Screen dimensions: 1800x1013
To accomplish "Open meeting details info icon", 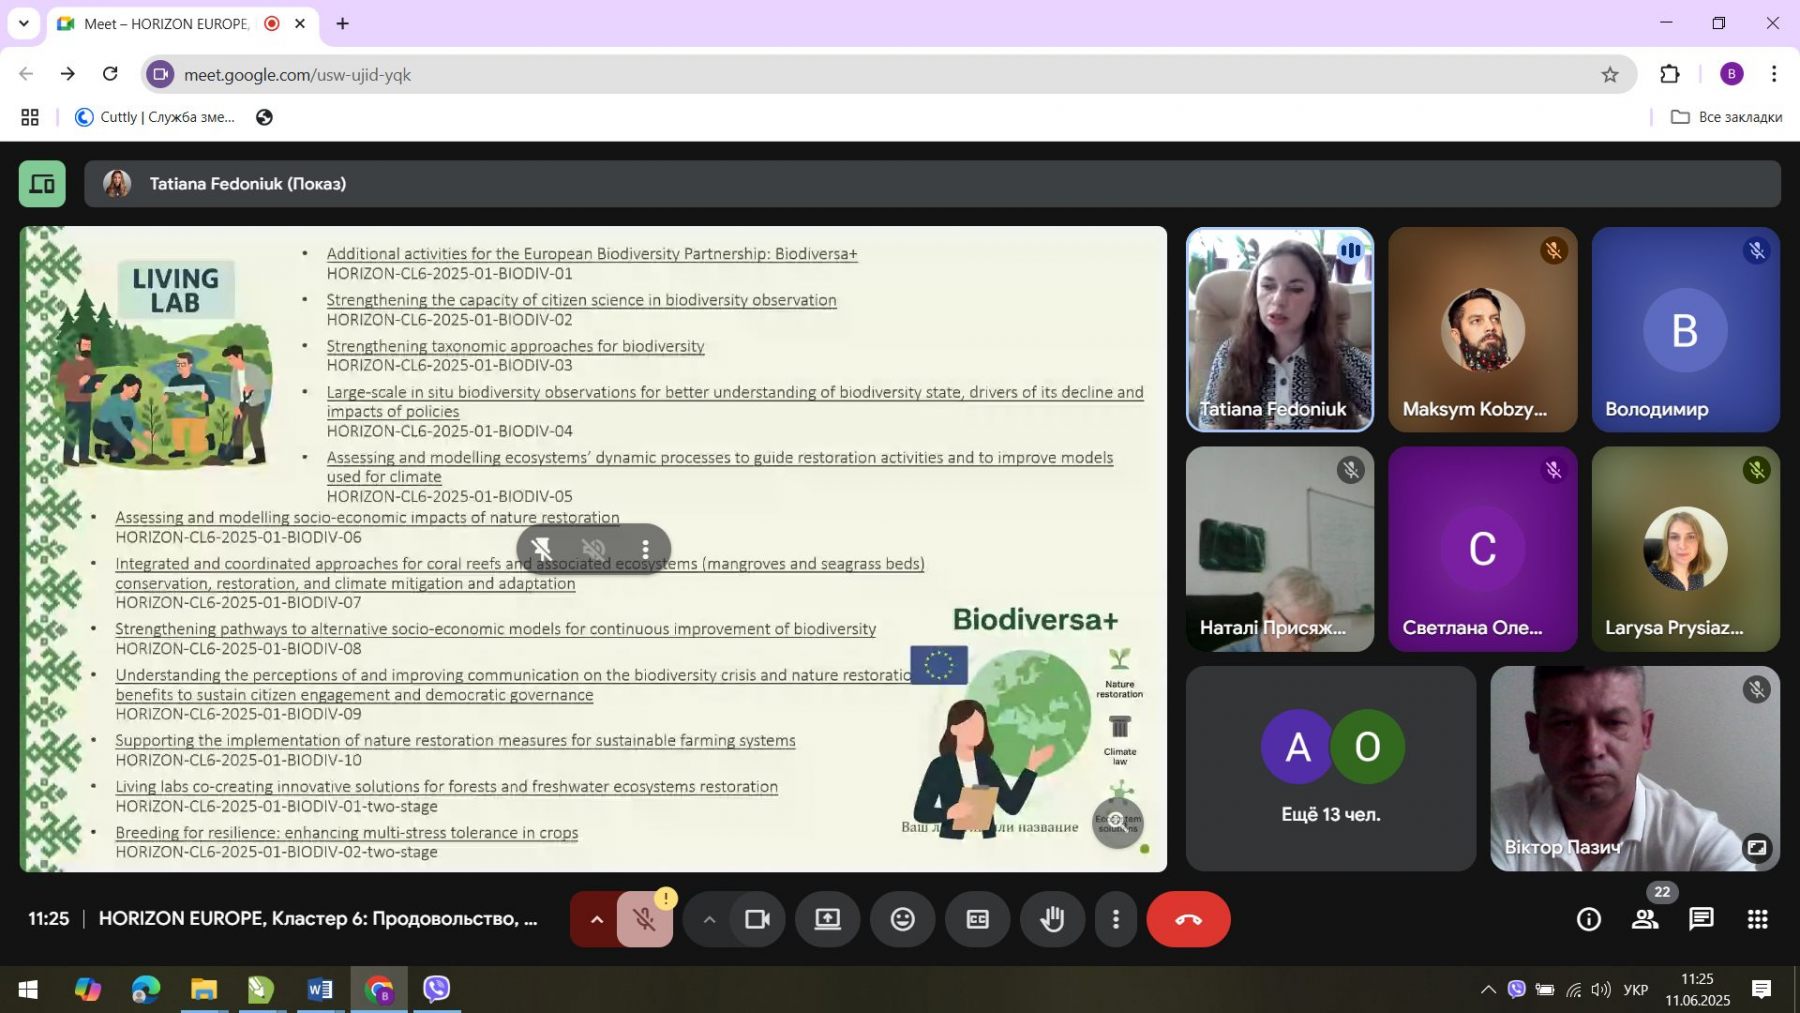I will [1588, 919].
